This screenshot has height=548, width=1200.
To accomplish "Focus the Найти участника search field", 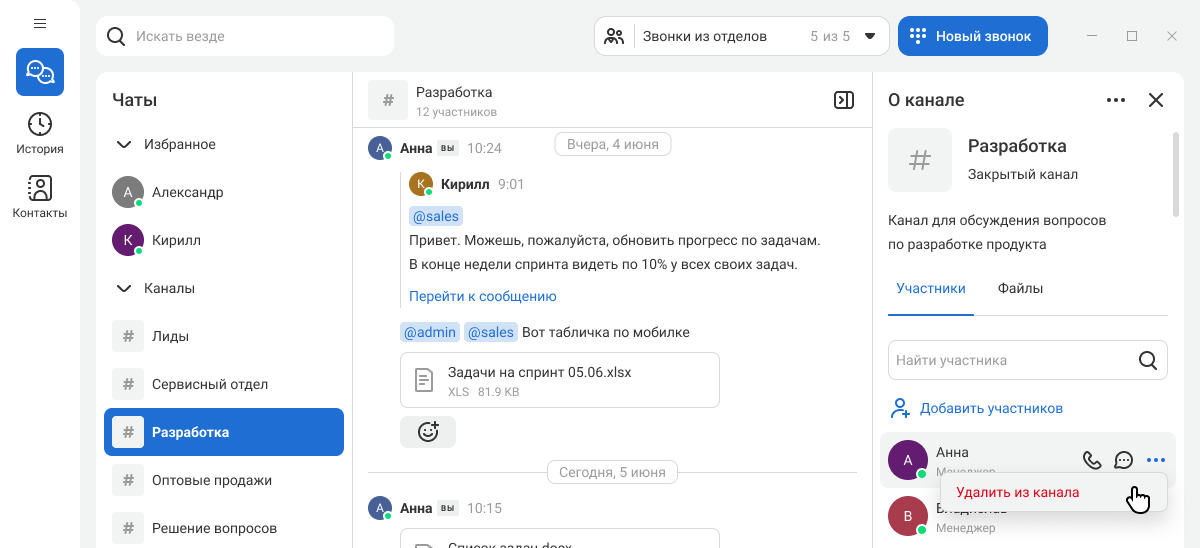I will (x=1012, y=360).
